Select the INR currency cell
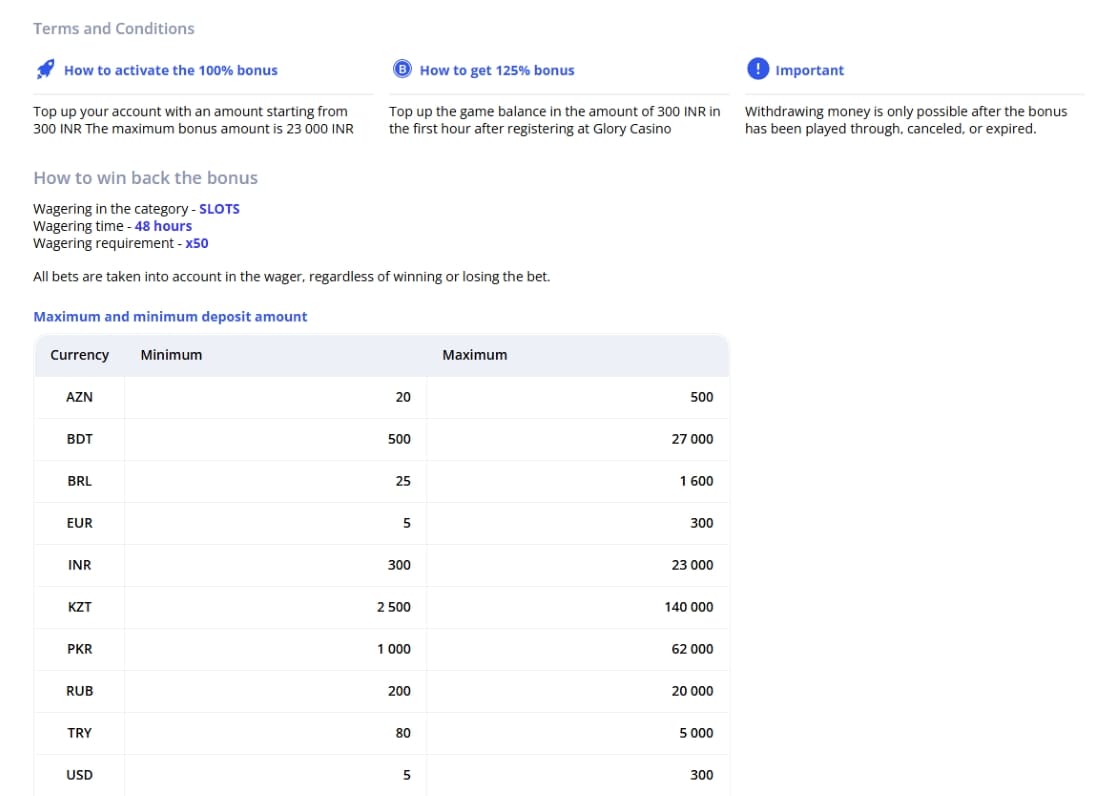The width and height of the screenshot is (1100, 796). (x=79, y=565)
